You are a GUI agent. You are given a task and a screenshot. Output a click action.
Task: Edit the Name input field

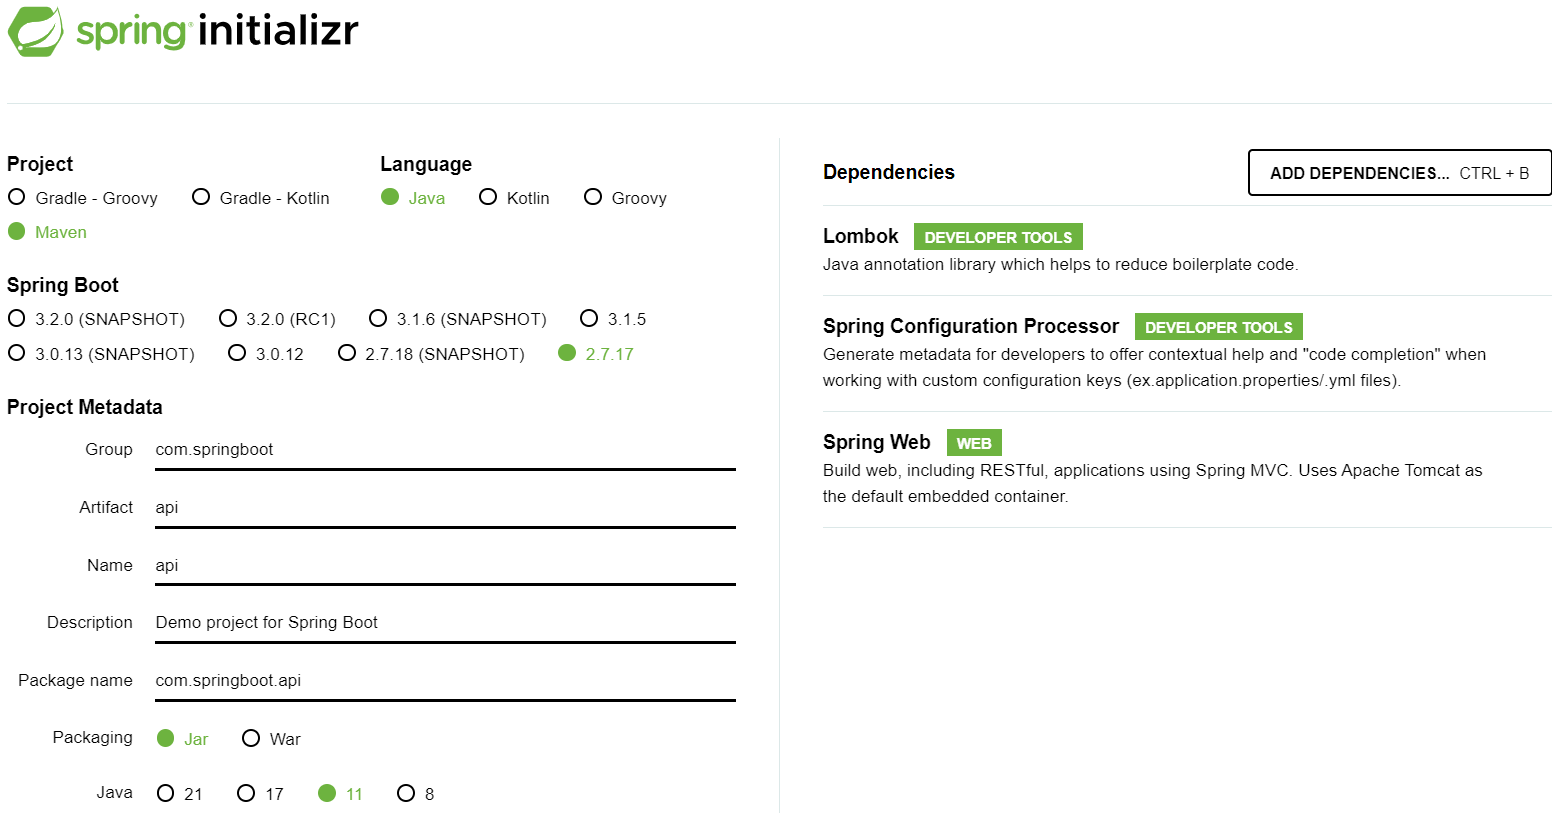coord(445,566)
